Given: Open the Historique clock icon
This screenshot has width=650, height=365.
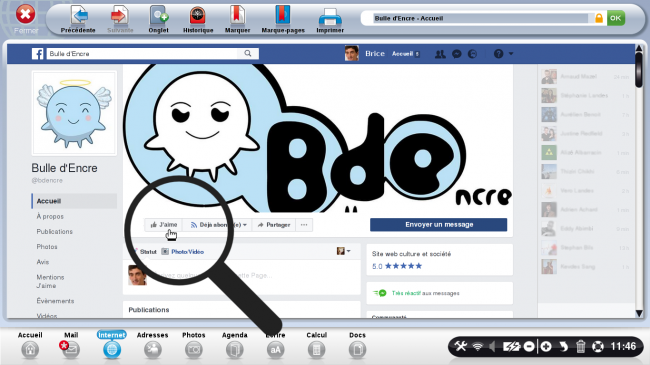Looking at the screenshot, I should (x=198, y=16).
